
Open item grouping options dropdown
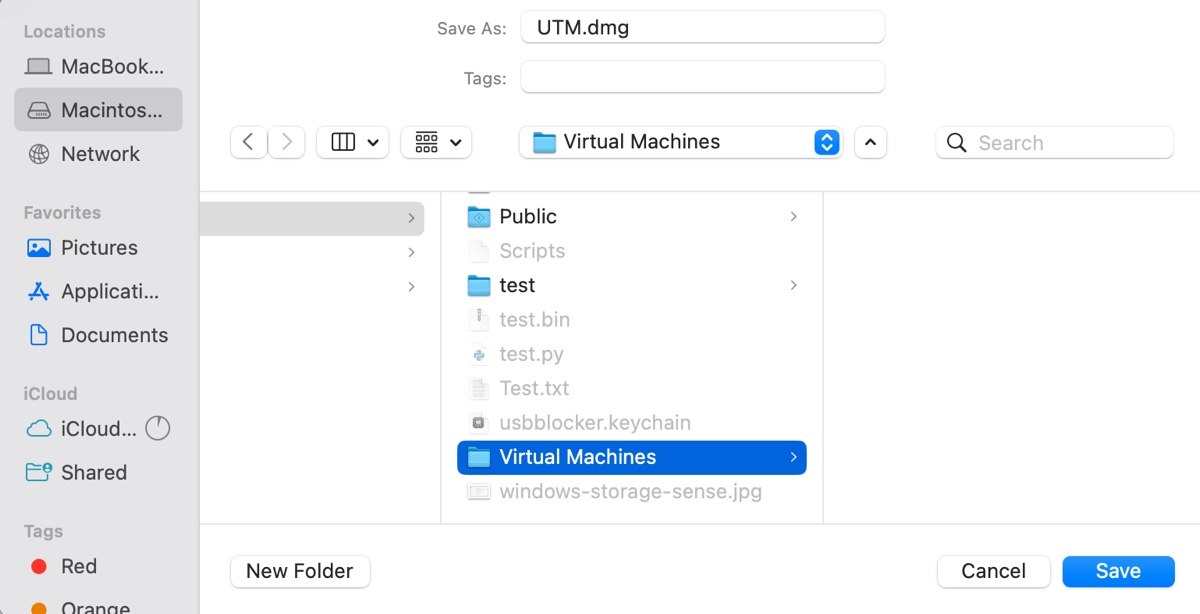(436, 142)
